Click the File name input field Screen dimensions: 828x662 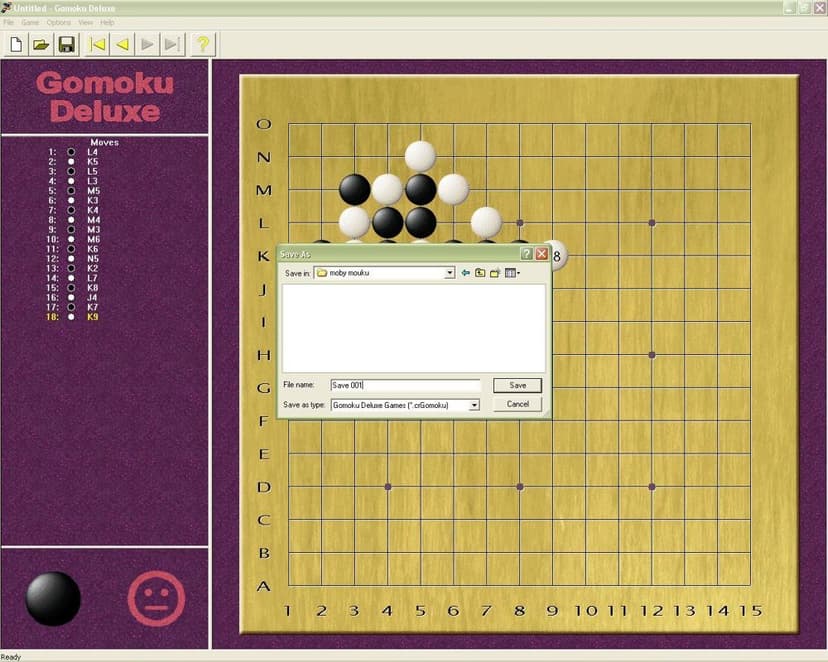(406, 385)
